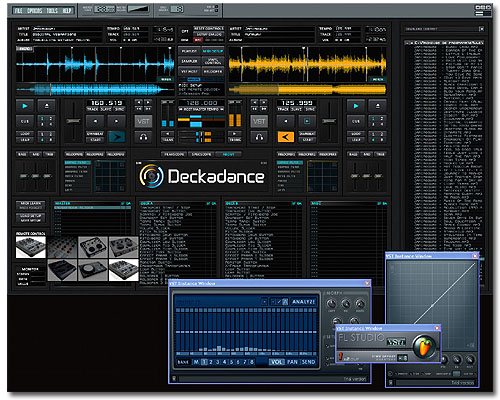Select the first remote control device thumbnail
The image size is (500, 400).
[x=31, y=247]
